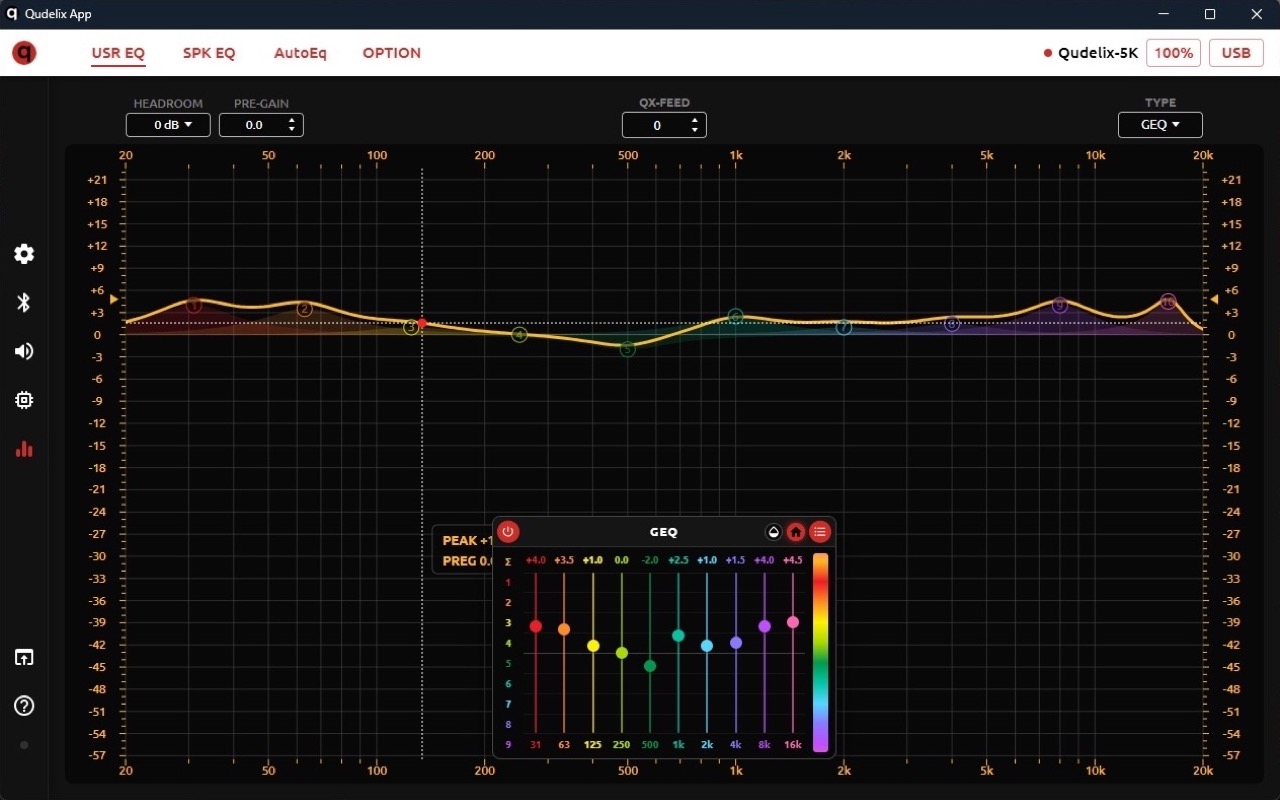Screen dimensions: 1280x800
Task: Increase the PRE-GAIN stepper value
Action: pyautogui.click(x=291, y=120)
